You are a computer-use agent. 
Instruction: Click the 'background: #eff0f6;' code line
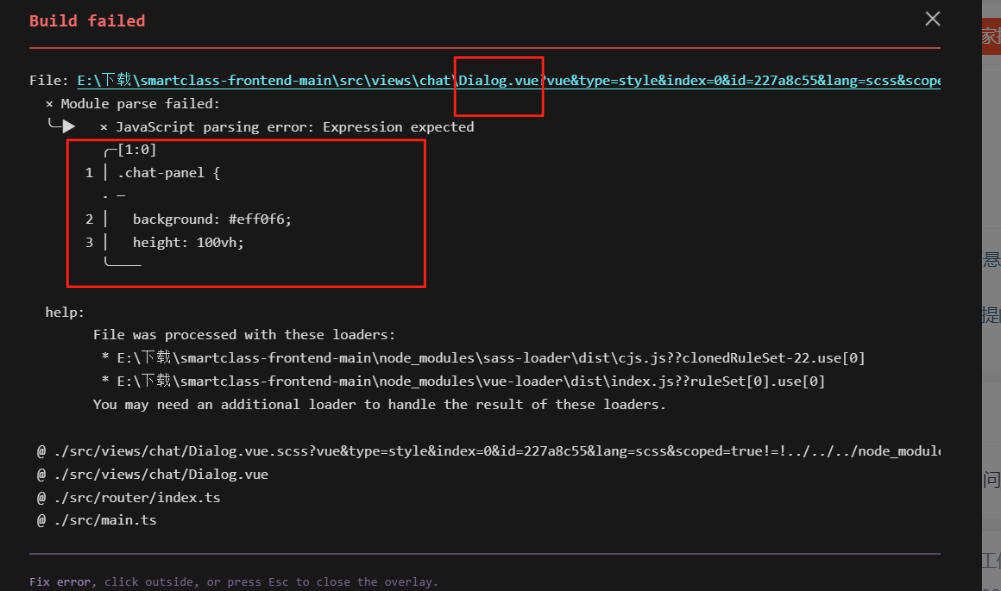coord(212,220)
